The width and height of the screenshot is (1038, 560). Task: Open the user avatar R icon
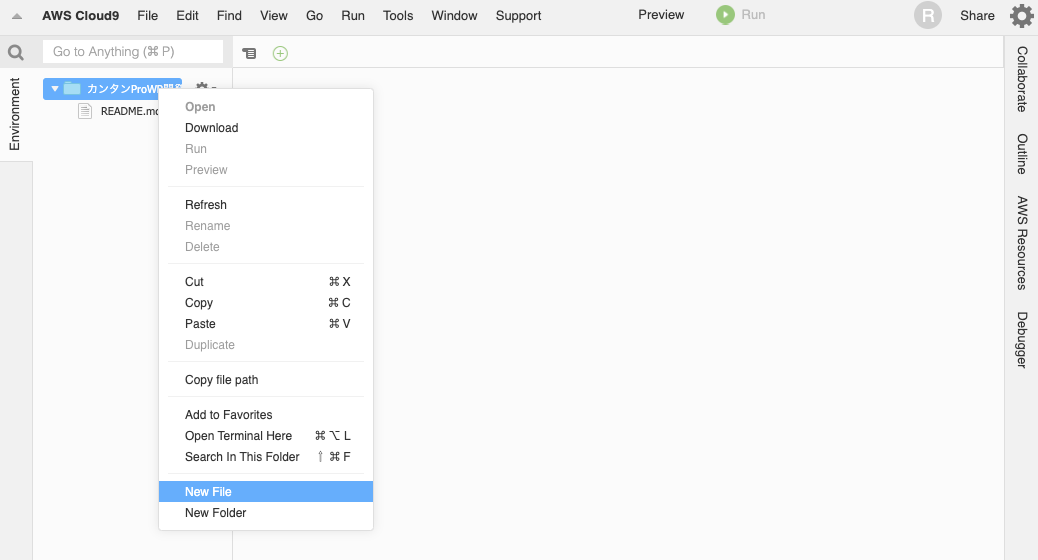coord(927,15)
